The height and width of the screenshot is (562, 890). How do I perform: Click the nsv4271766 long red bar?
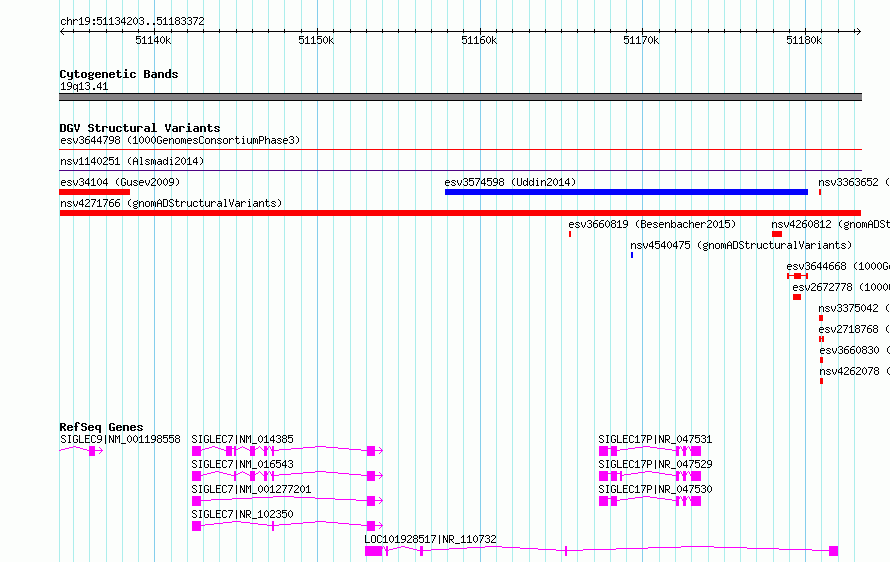coord(460,213)
